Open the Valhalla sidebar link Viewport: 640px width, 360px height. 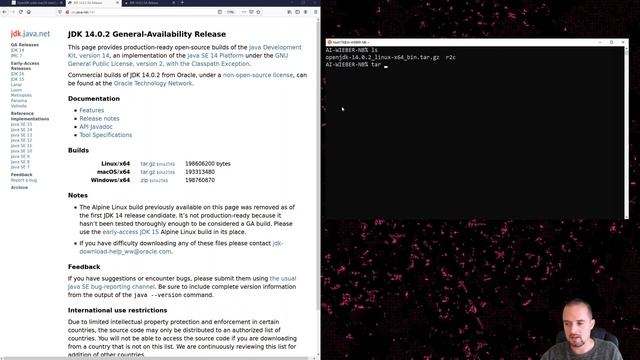tap(19, 106)
